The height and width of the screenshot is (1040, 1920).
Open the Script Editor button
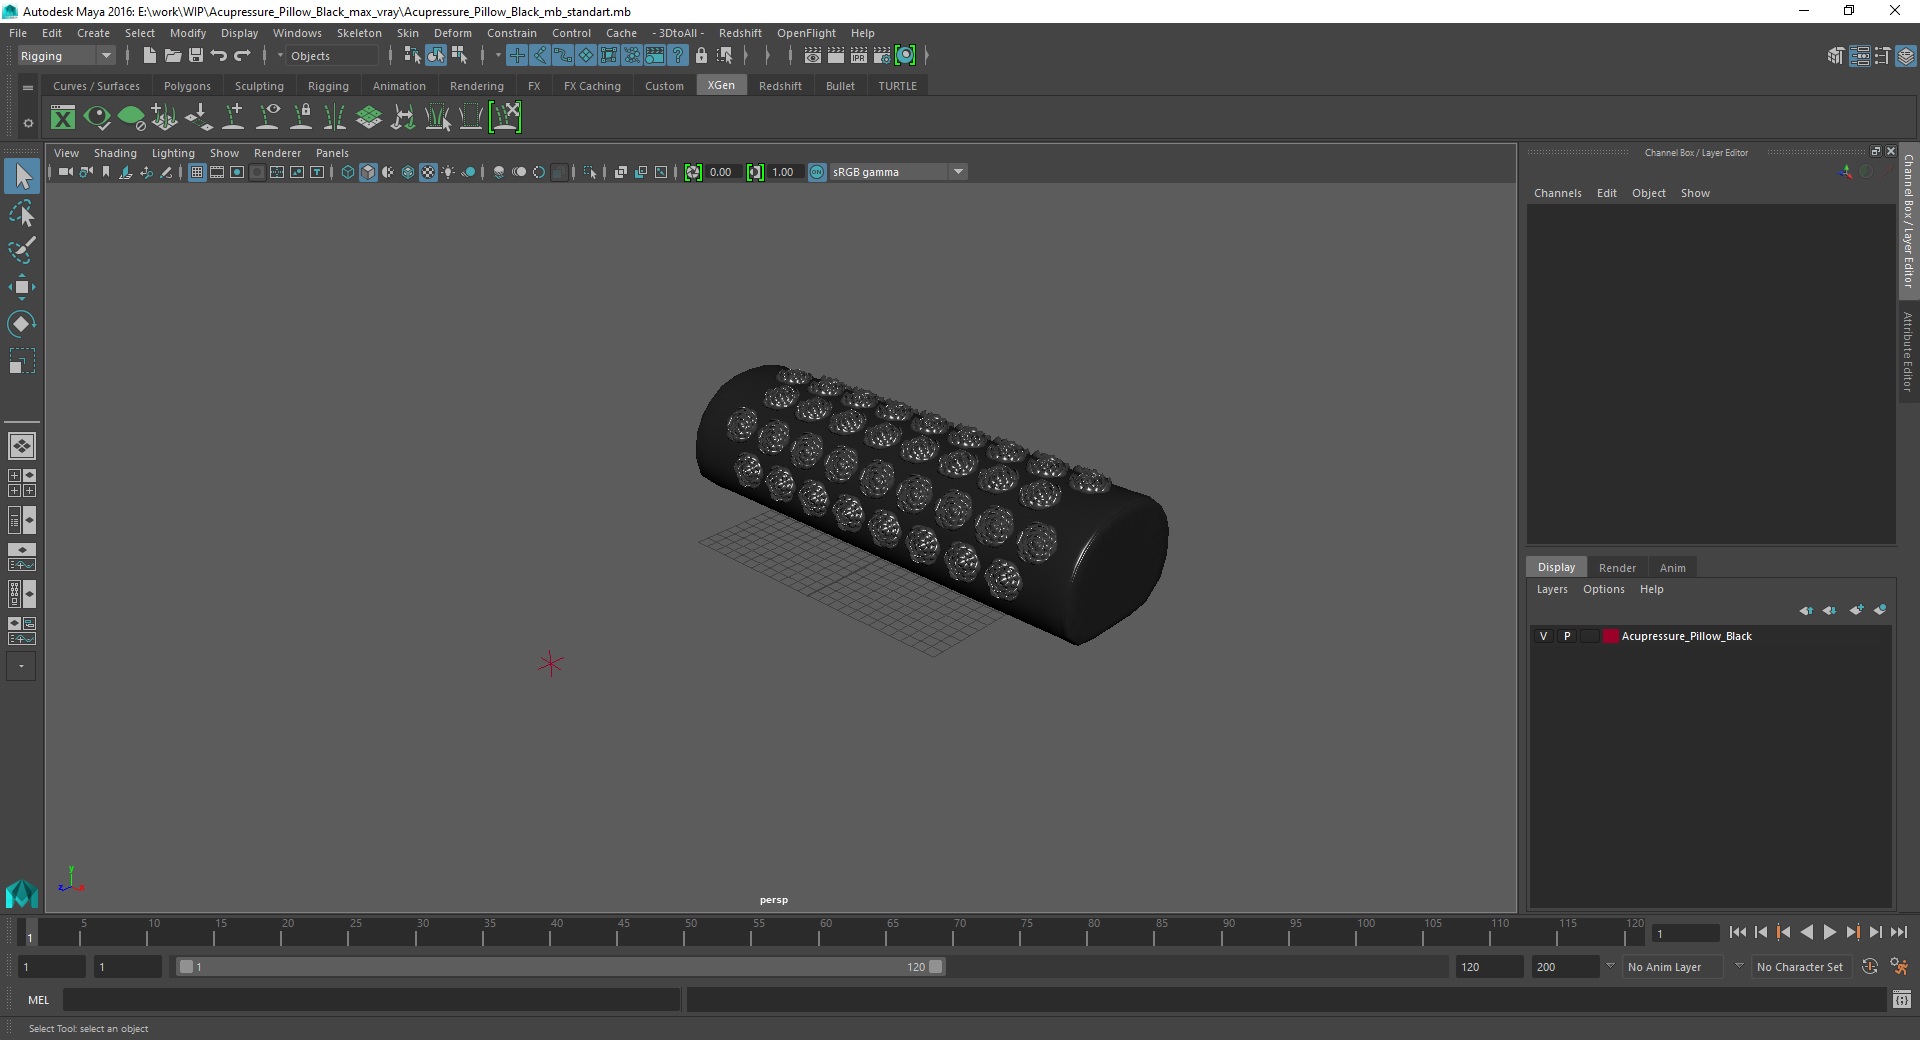1901,1000
